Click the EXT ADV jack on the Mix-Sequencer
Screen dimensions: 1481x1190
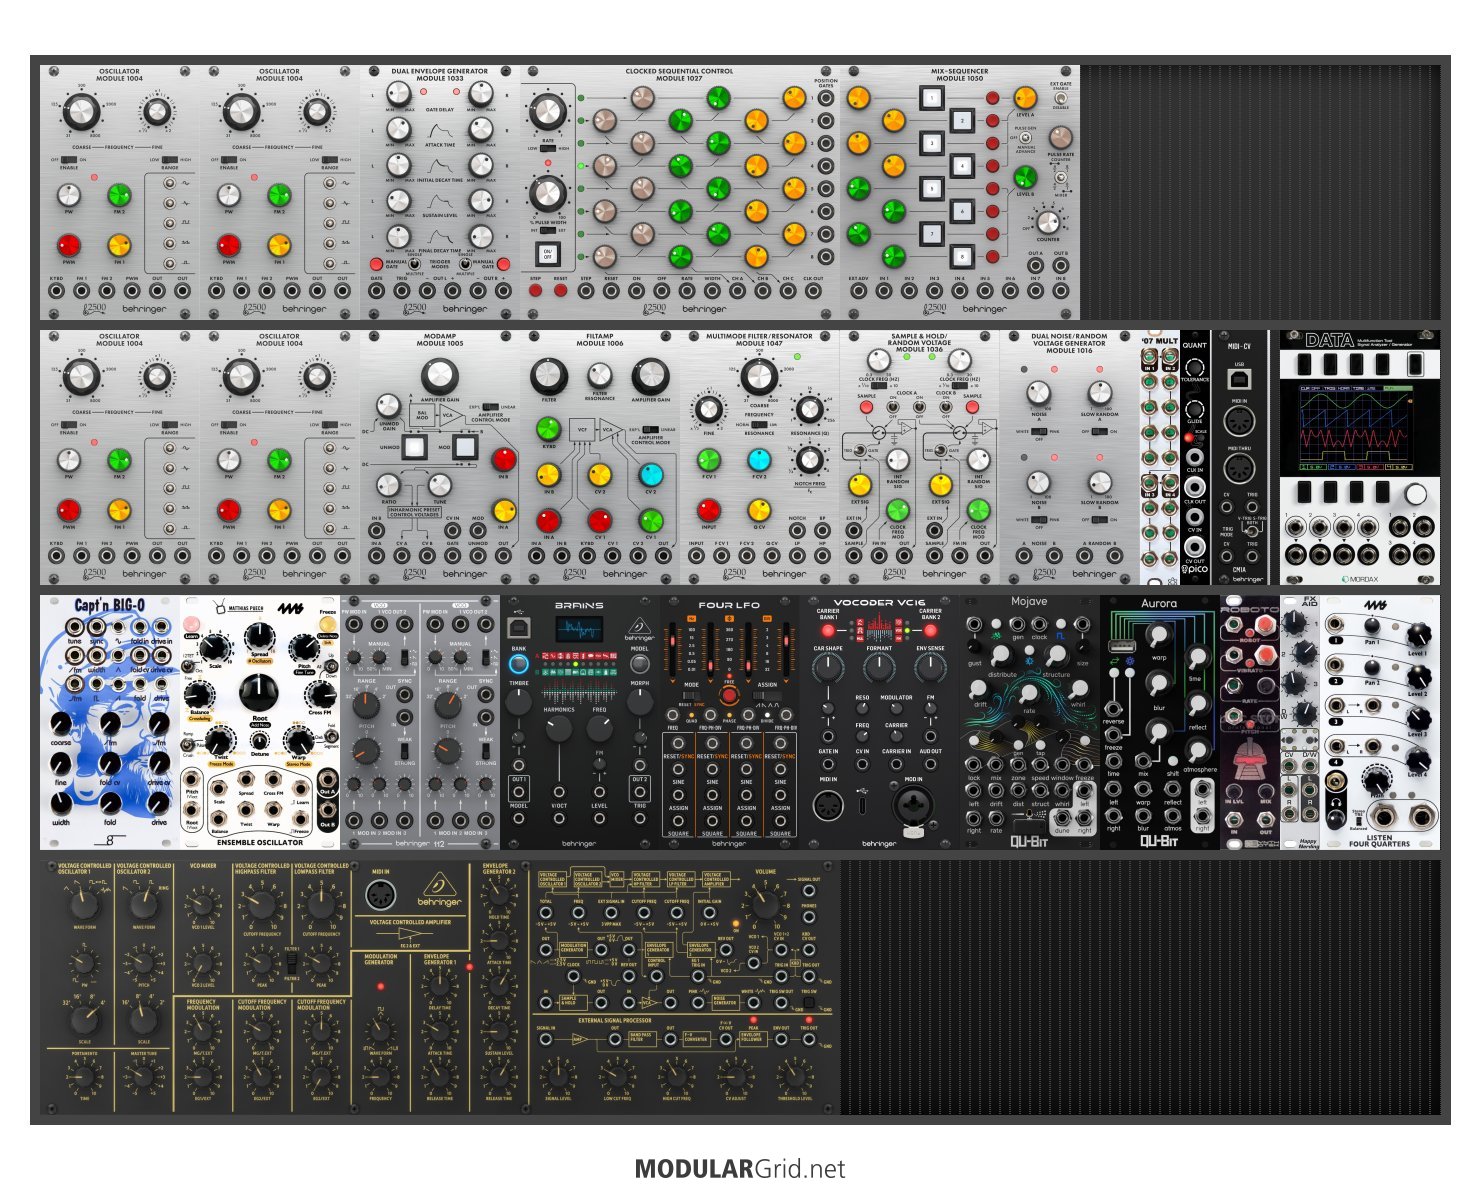coord(859,291)
